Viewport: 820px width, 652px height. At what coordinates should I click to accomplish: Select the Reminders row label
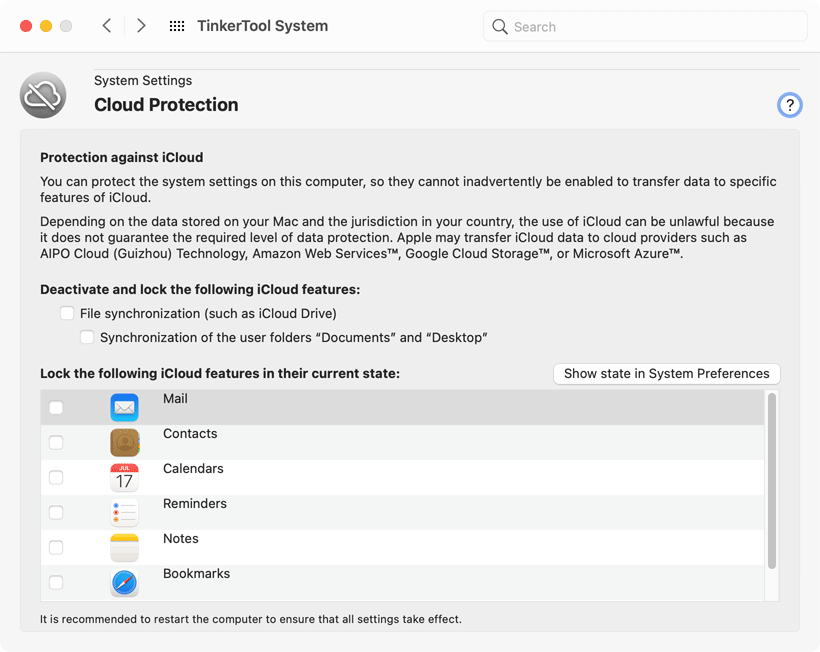pos(195,504)
